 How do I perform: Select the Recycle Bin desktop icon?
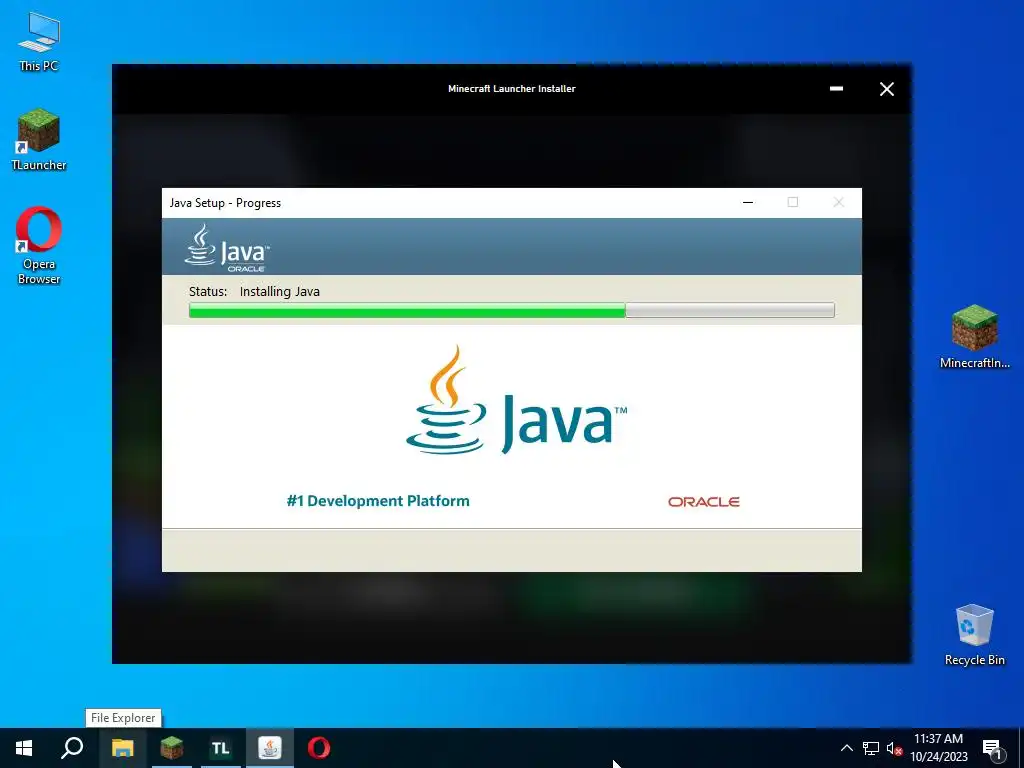(x=974, y=634)
